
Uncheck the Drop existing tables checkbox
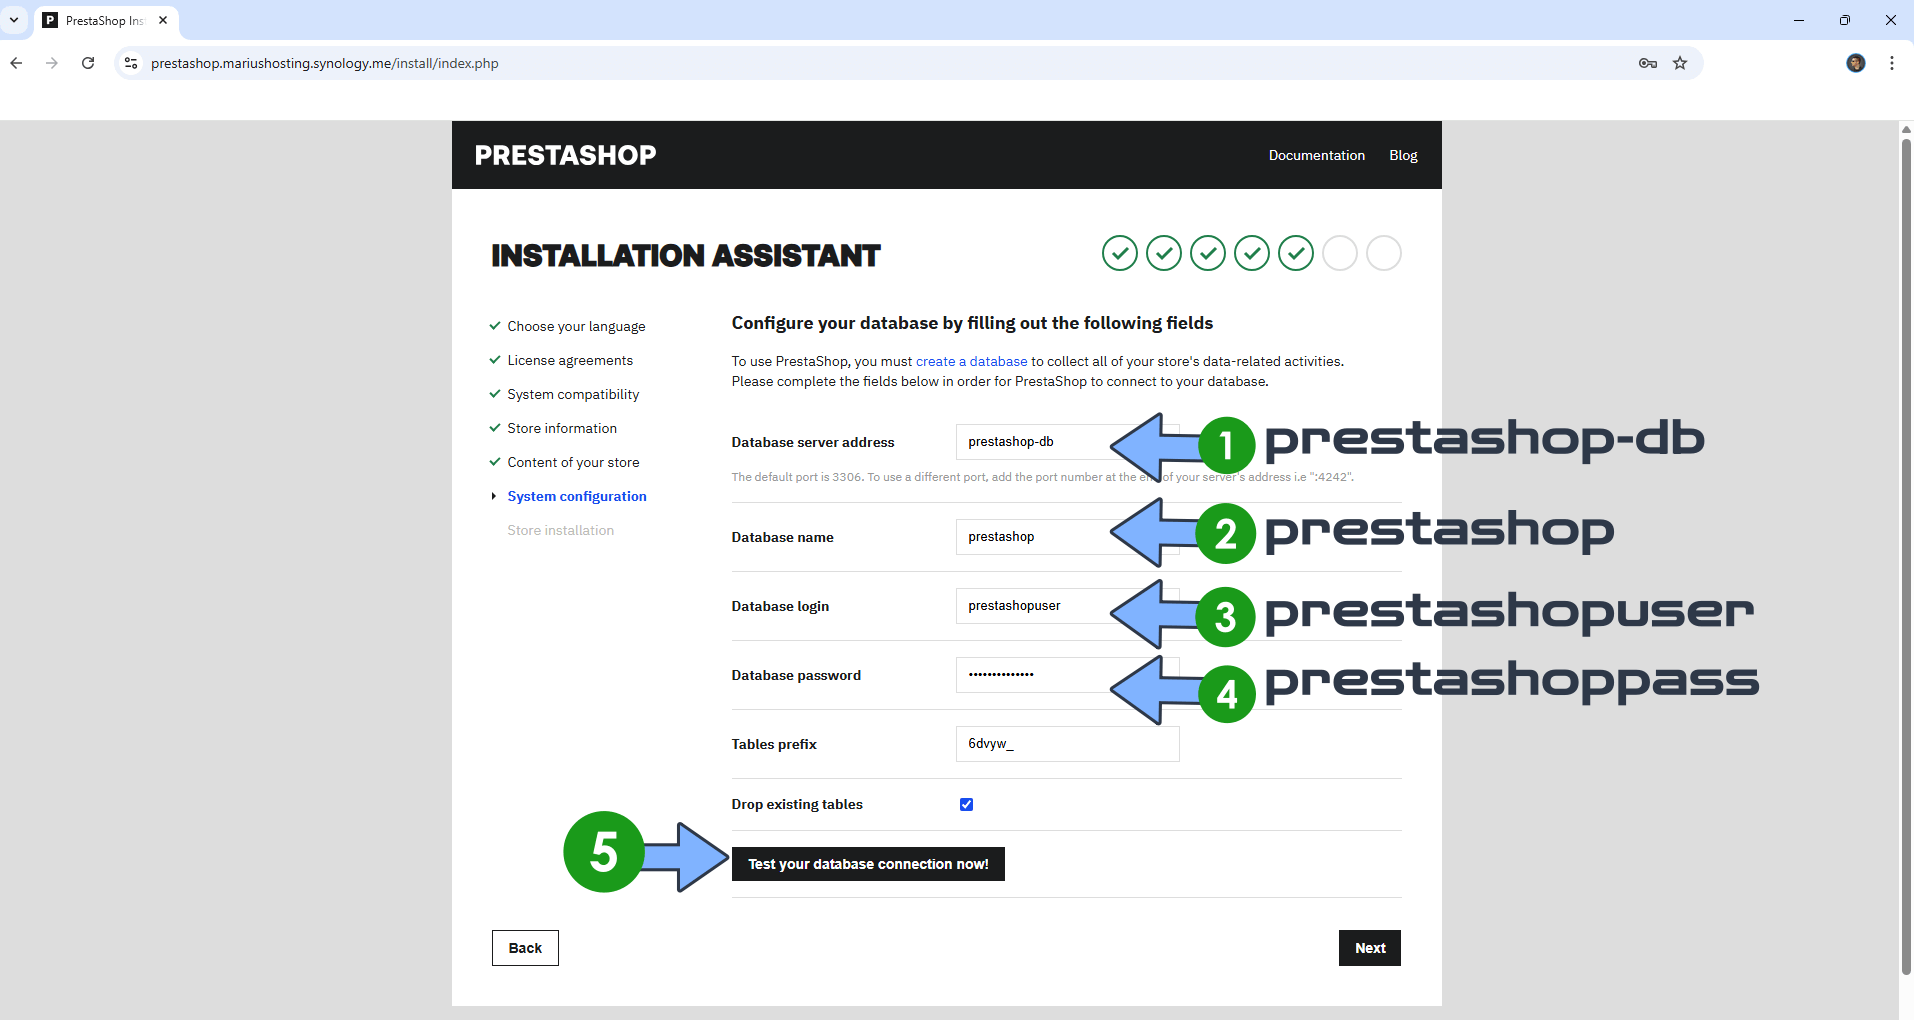(965, 803)
